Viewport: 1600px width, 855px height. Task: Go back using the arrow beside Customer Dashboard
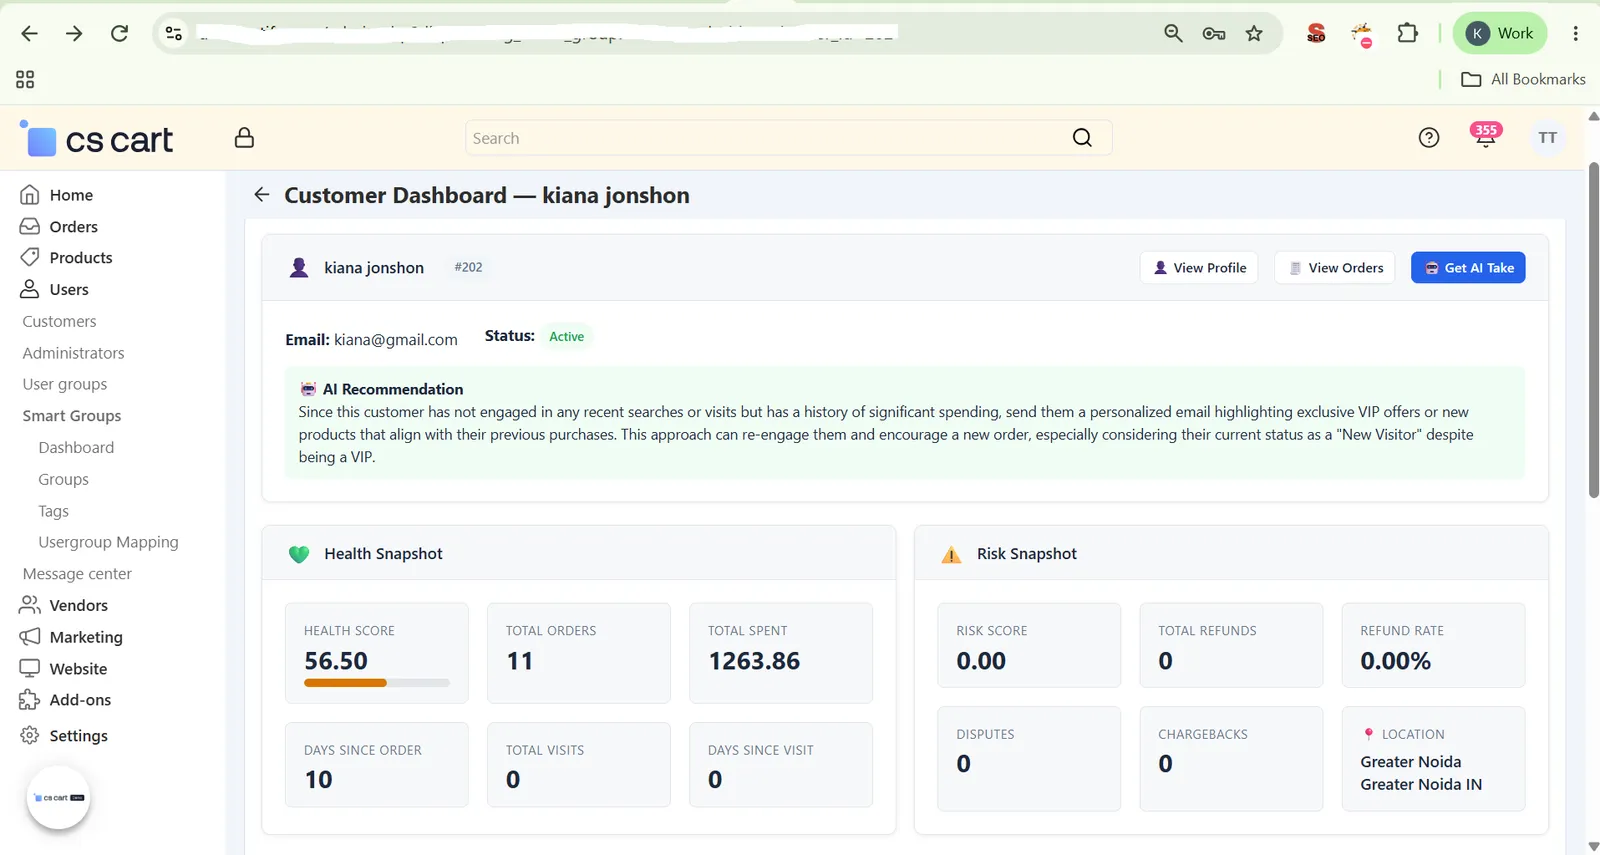click(262, 195)
